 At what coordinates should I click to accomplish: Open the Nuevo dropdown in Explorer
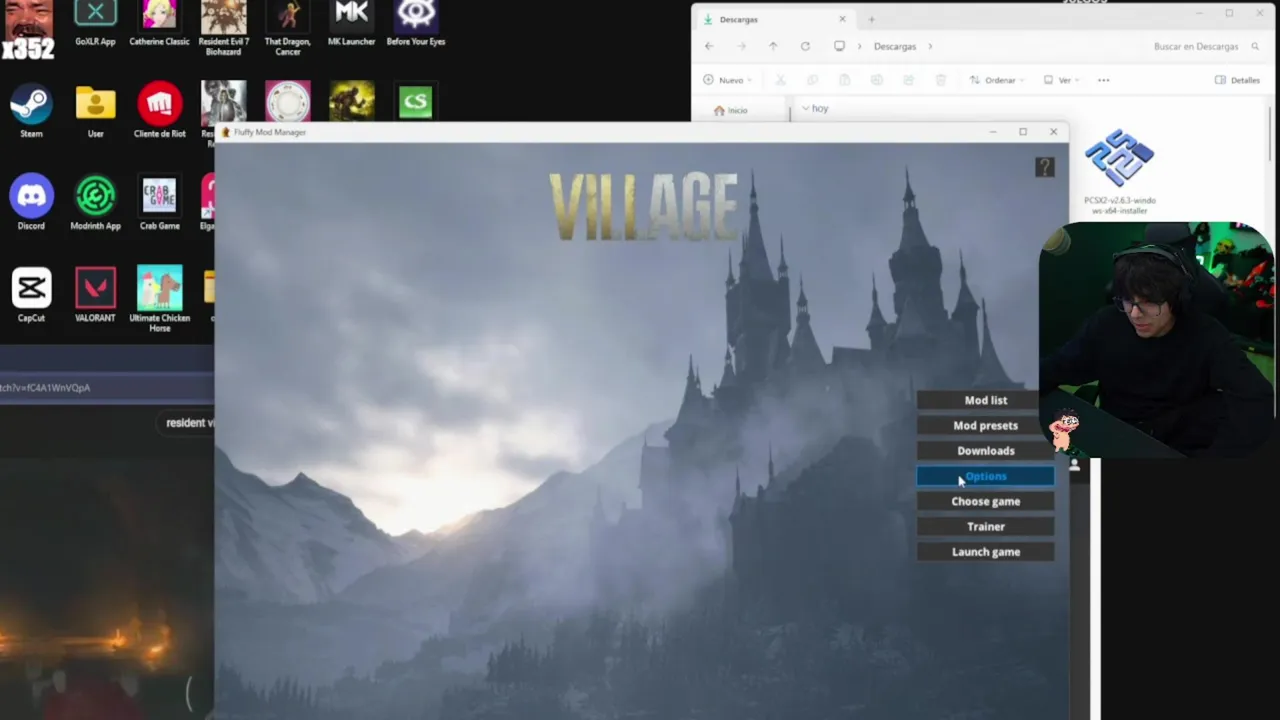[x=727, y=80]
